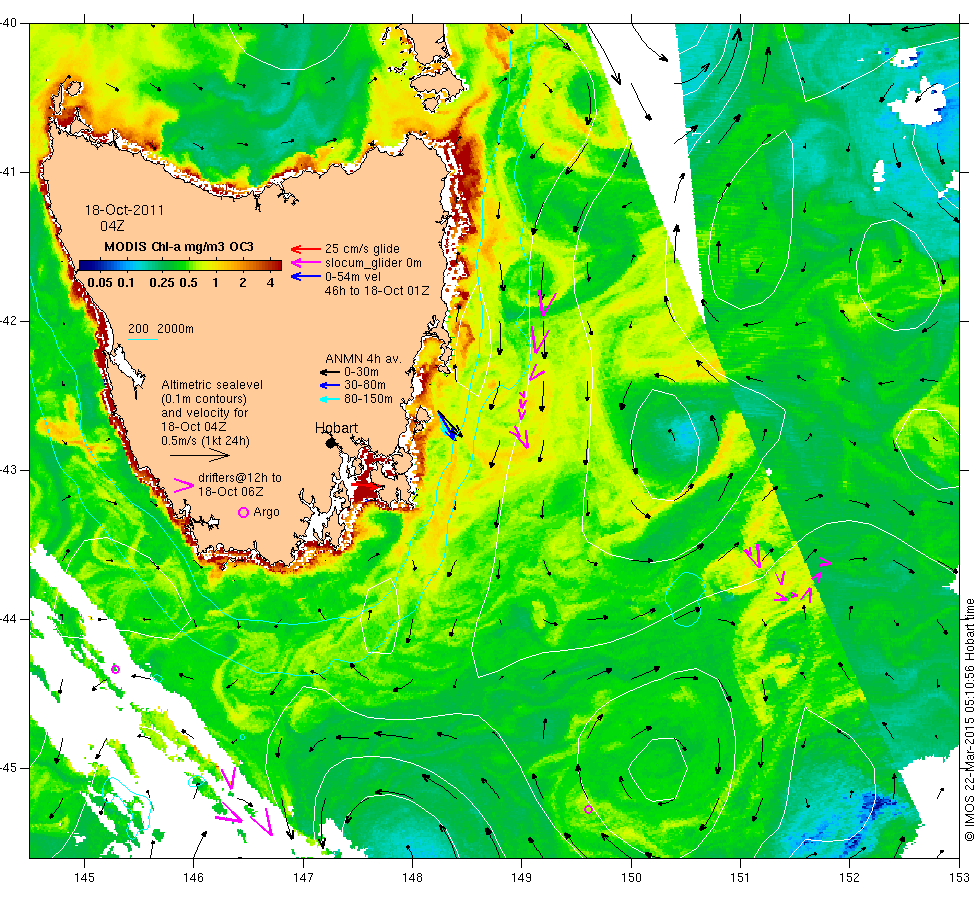Click the 18-Oct-2011 date label
980x900 pixels.
[124, 210]
